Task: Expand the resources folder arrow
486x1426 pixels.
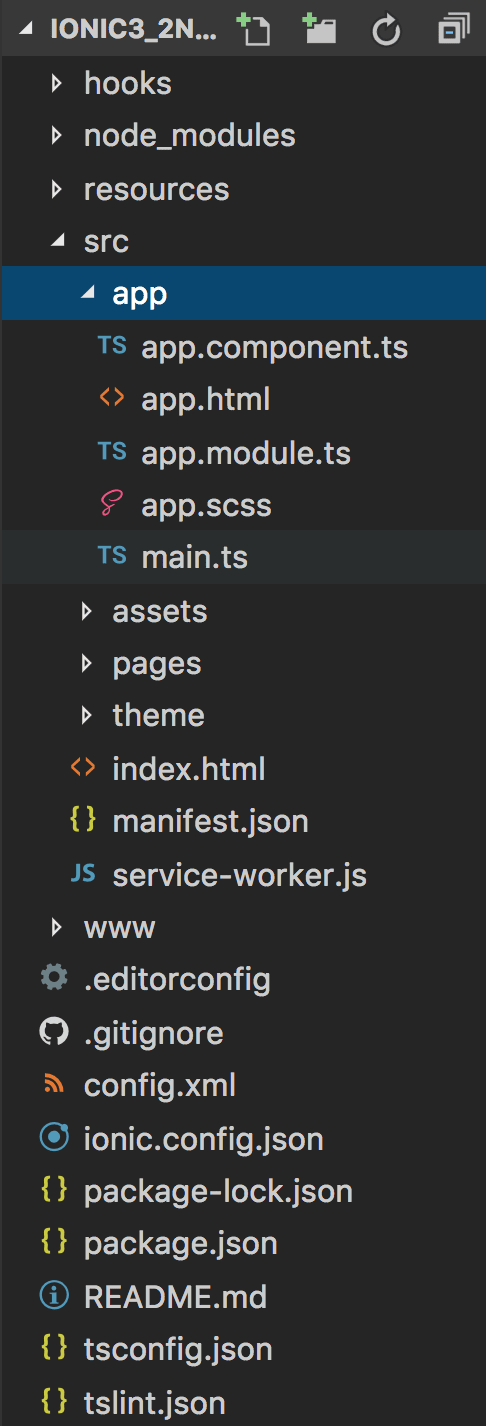Action: 57,188
